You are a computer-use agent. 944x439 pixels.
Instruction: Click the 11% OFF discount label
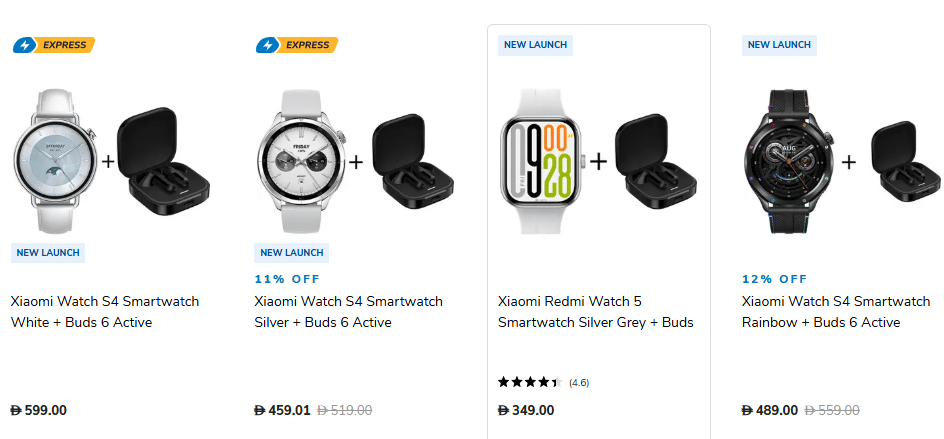click(287, 279)
